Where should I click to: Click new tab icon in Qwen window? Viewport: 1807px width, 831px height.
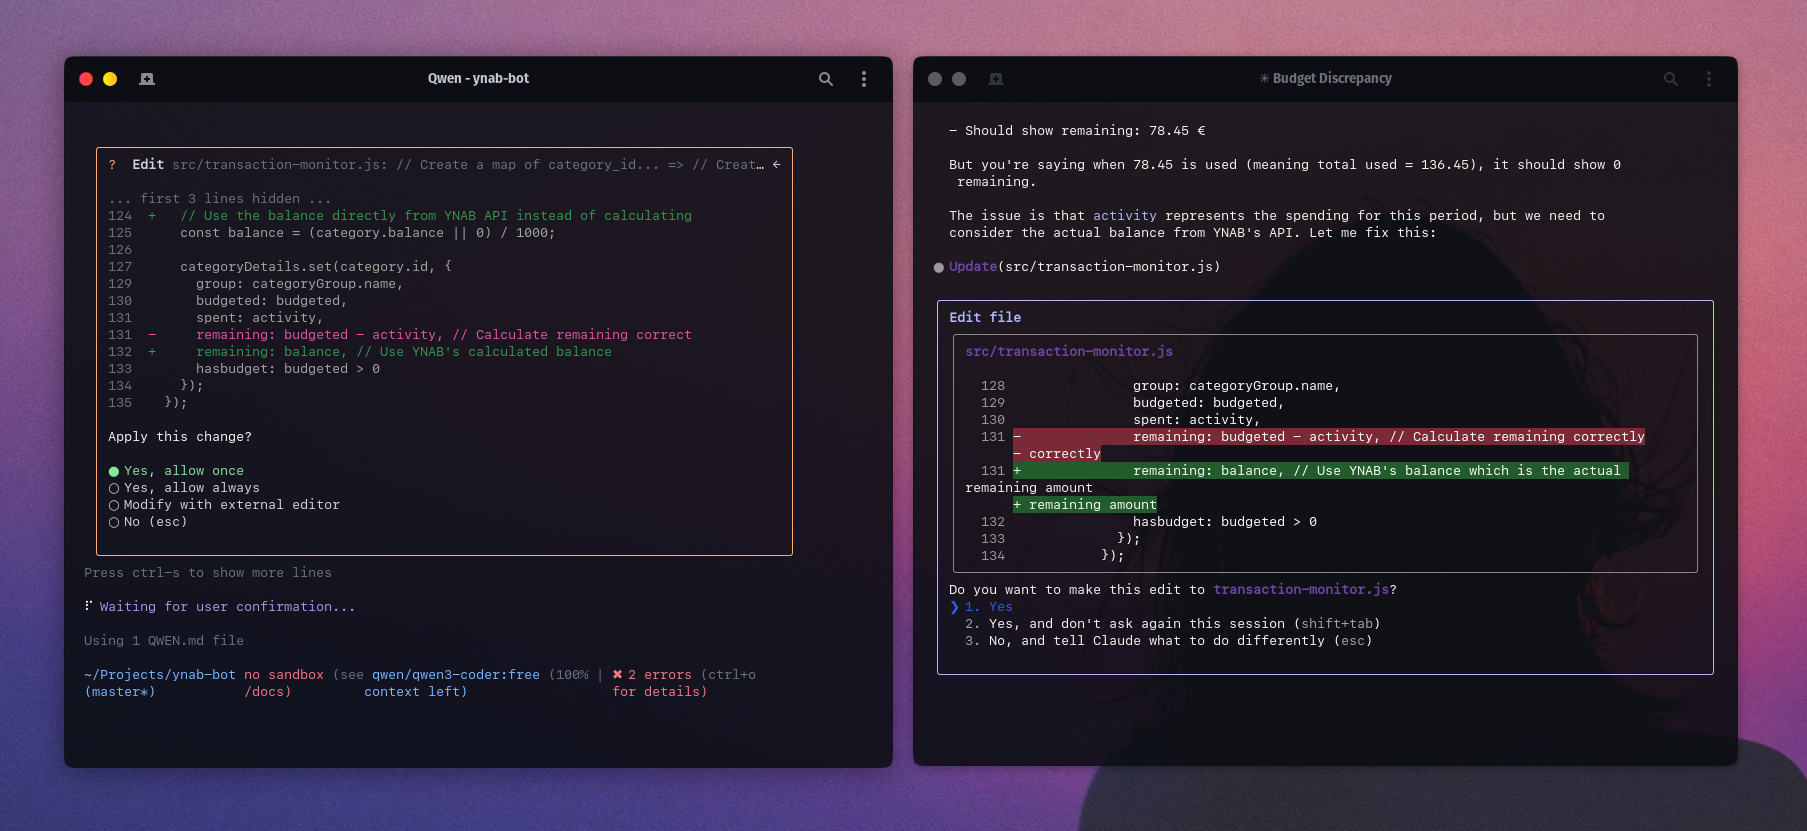pos(147,79)
